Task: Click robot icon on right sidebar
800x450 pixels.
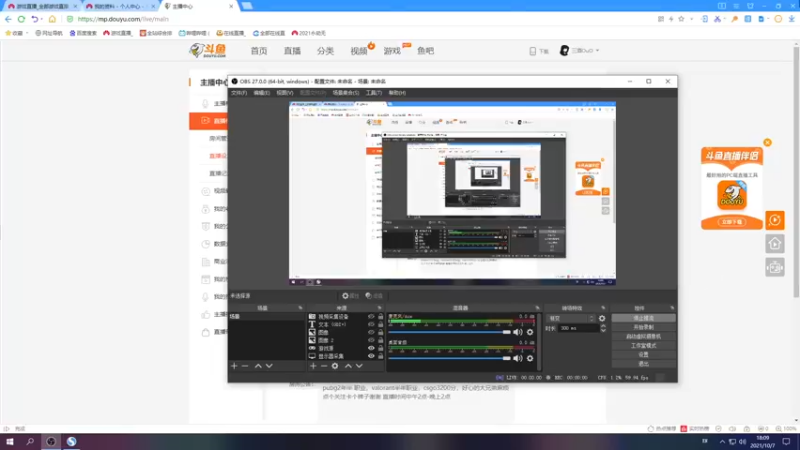Action: (774, 267)
